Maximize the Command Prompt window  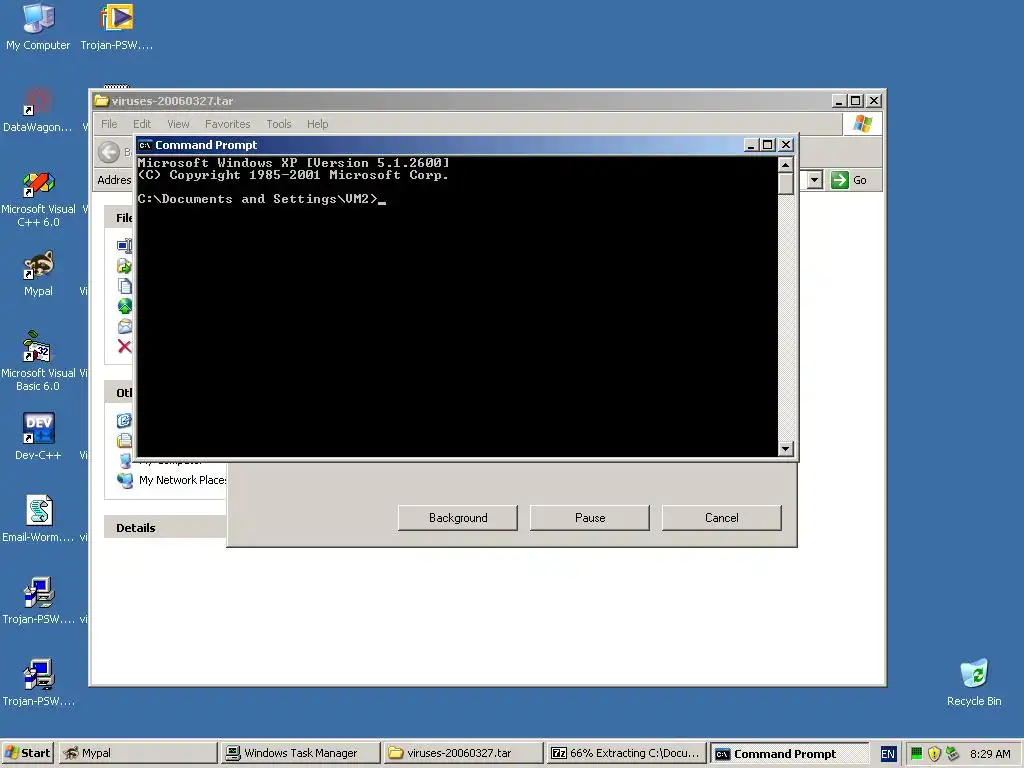pos(768,145)
